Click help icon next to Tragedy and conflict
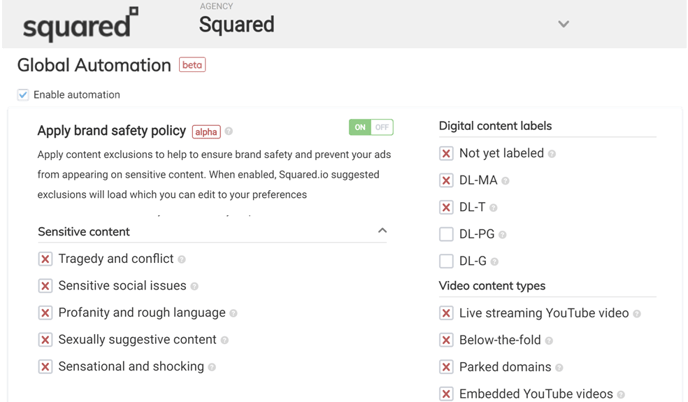The height and width of the screenshot is (402, 688). click(x=182, y=259)
